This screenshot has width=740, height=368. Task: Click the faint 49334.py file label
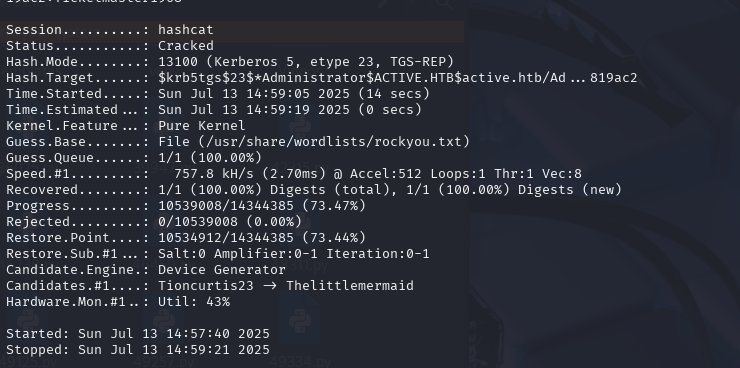coord(298,363)
